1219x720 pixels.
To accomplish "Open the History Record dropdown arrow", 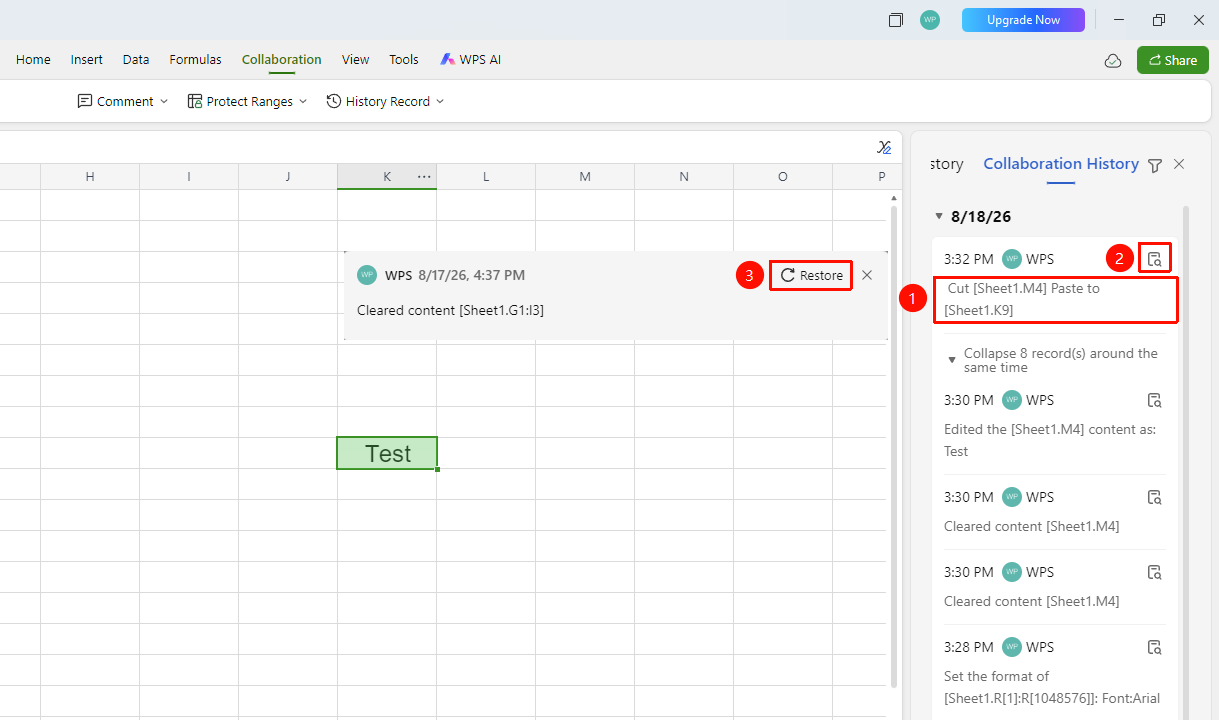I will [440, 101].
